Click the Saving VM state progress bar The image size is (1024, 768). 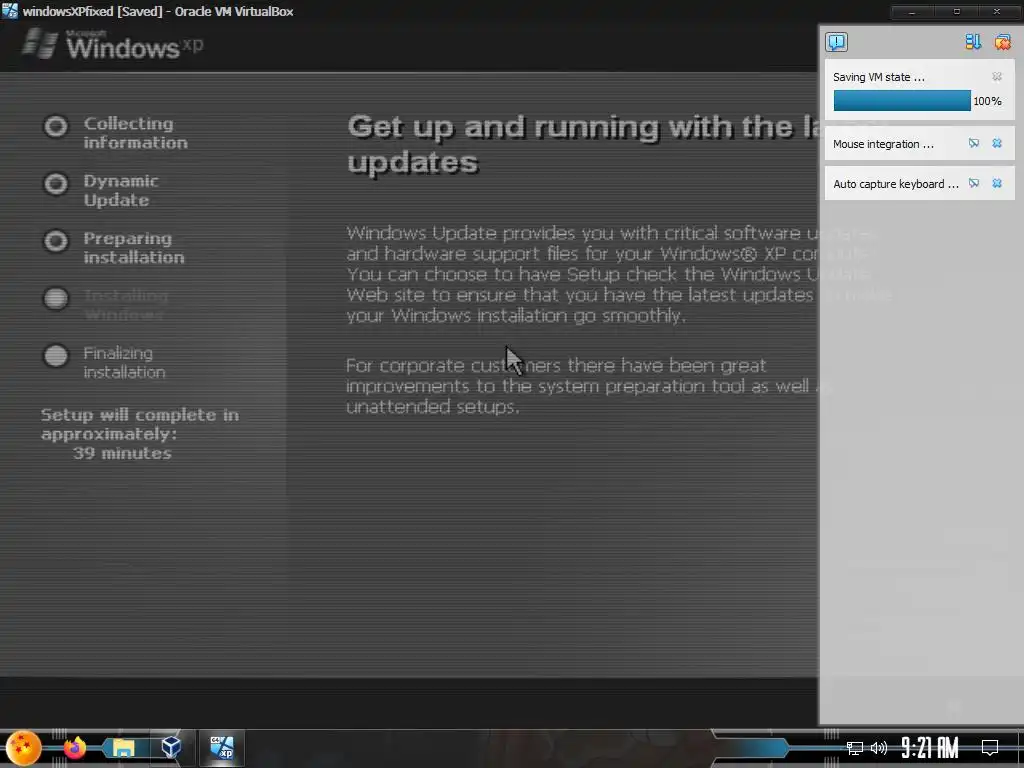click(902, 101)
